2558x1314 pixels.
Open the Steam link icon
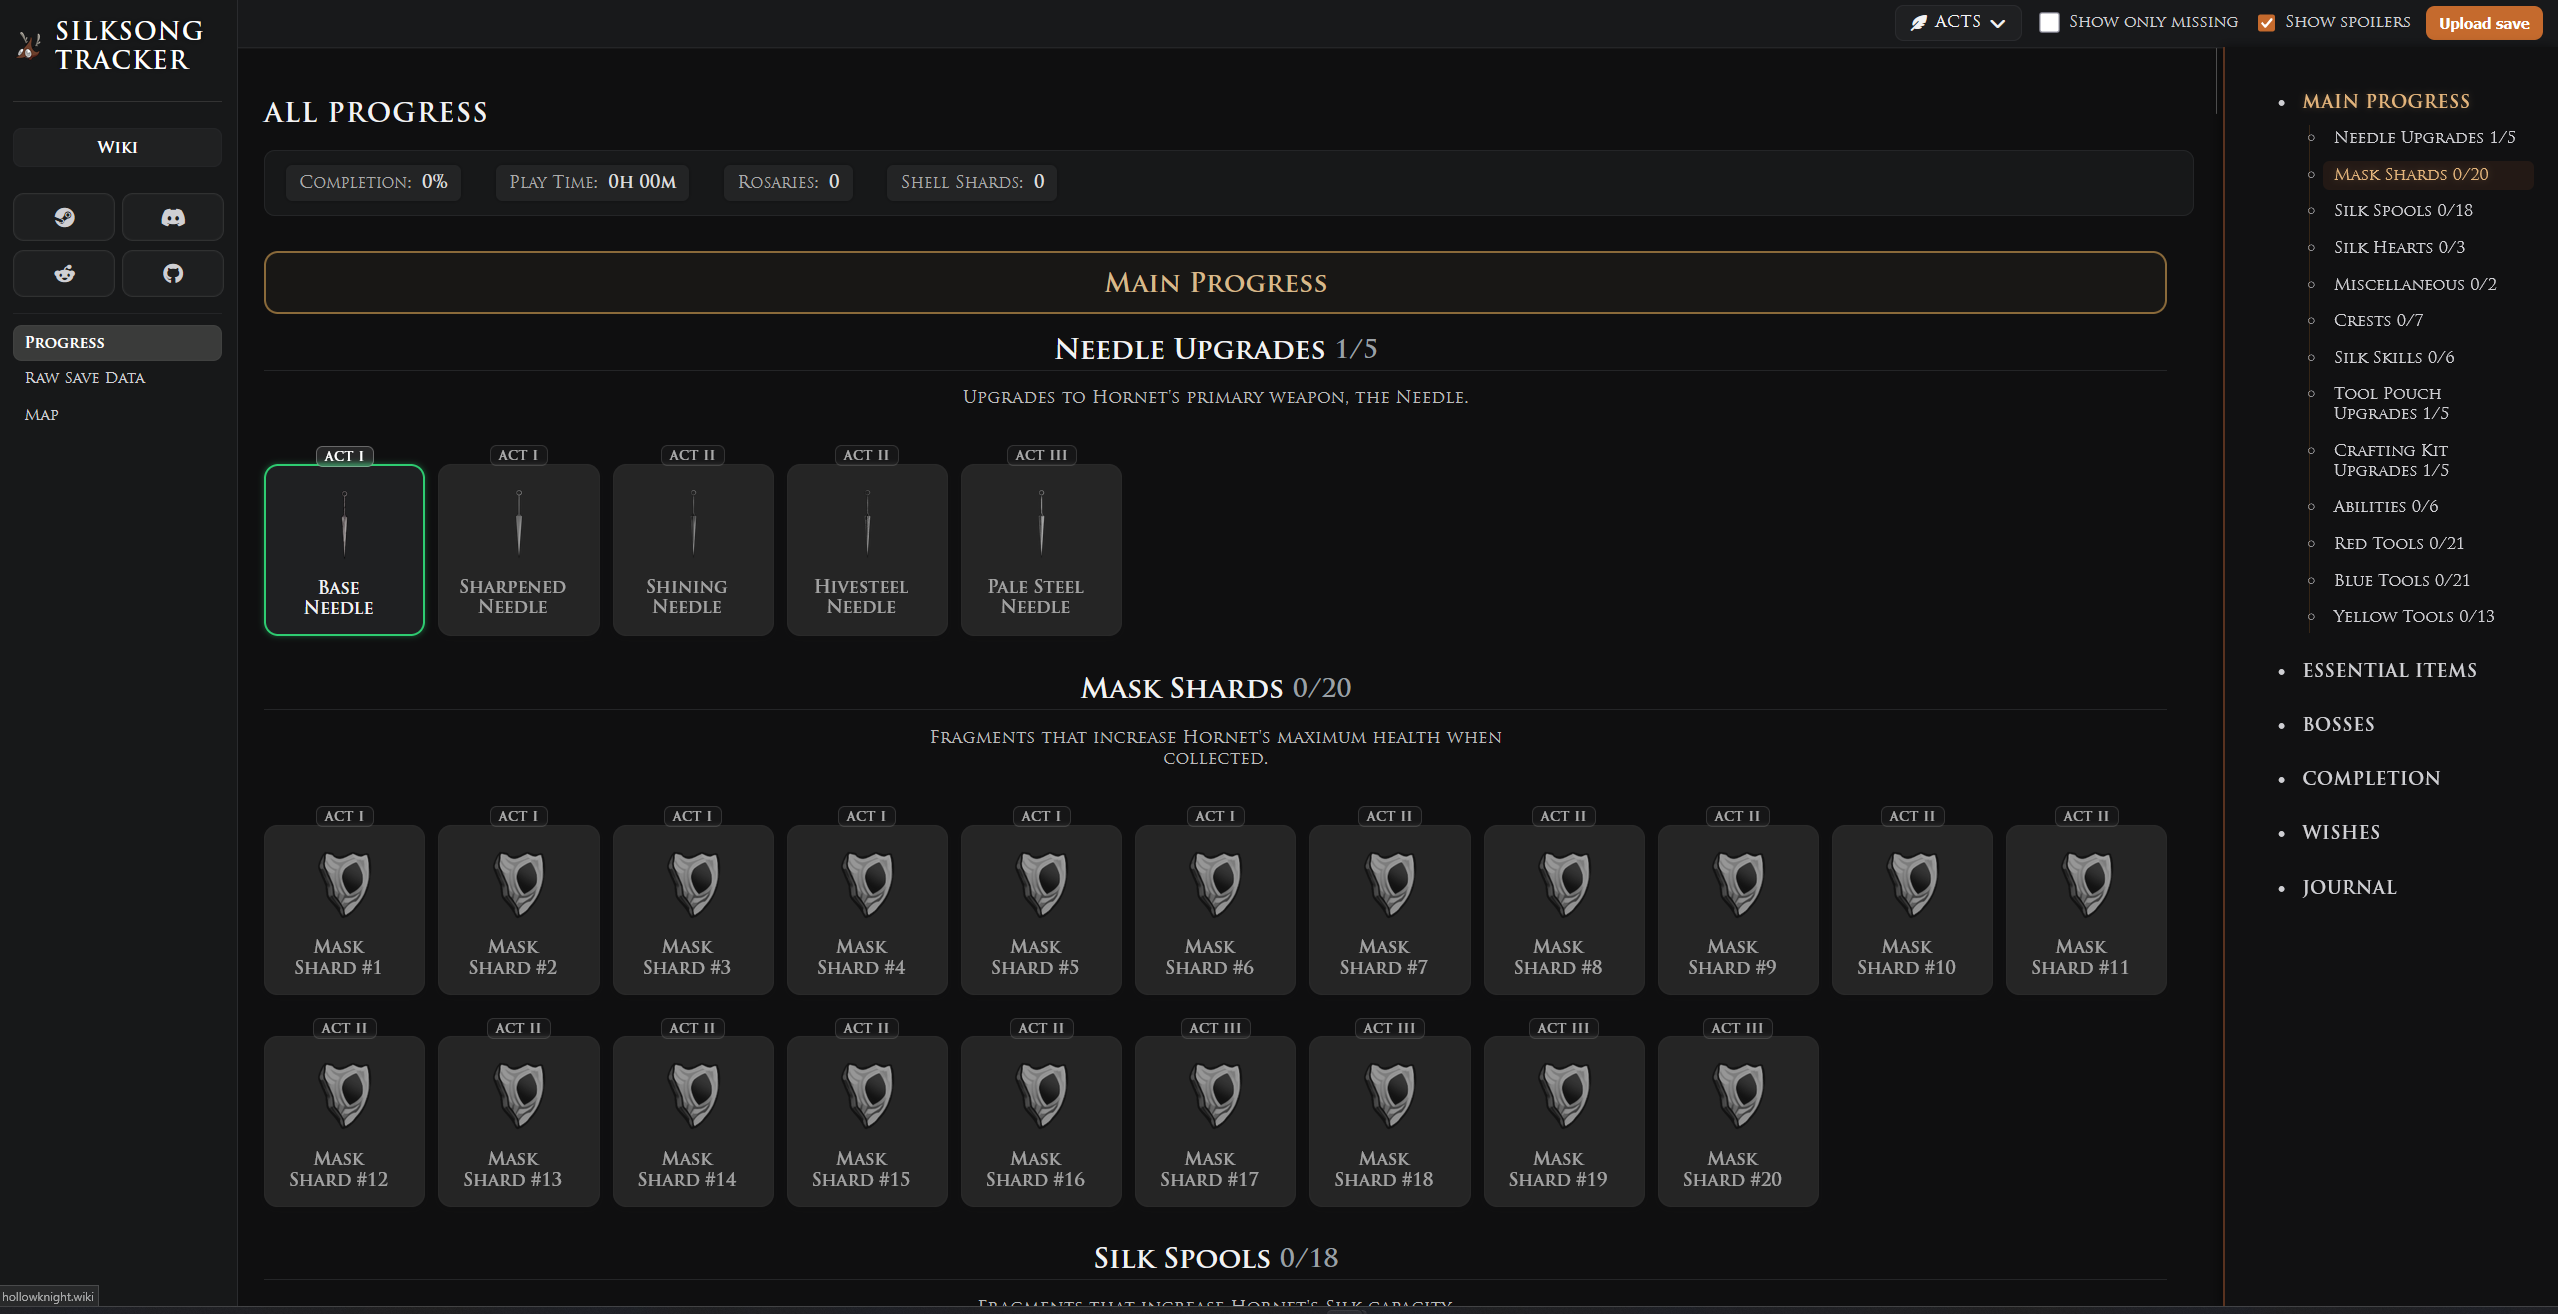click(x=64, y=217)
